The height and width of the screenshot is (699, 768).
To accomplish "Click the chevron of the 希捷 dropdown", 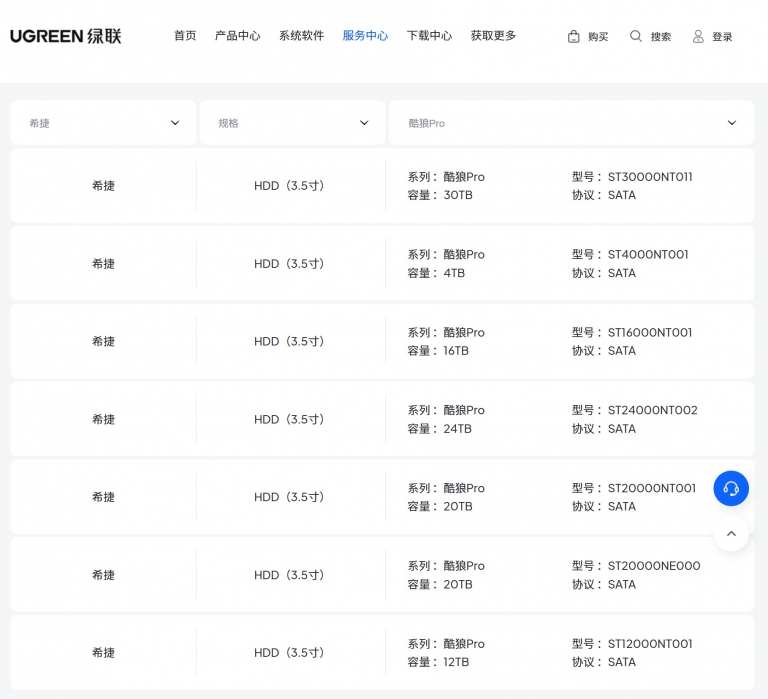I will click(x=175, y=123).
